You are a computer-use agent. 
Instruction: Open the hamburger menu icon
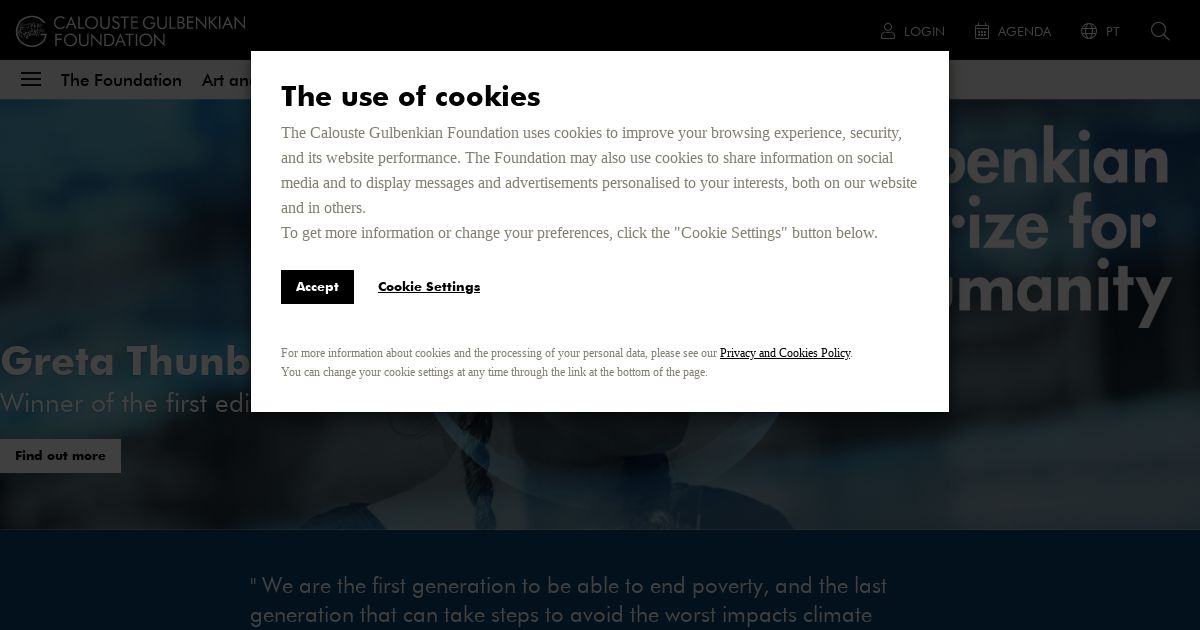pos(31,79)
